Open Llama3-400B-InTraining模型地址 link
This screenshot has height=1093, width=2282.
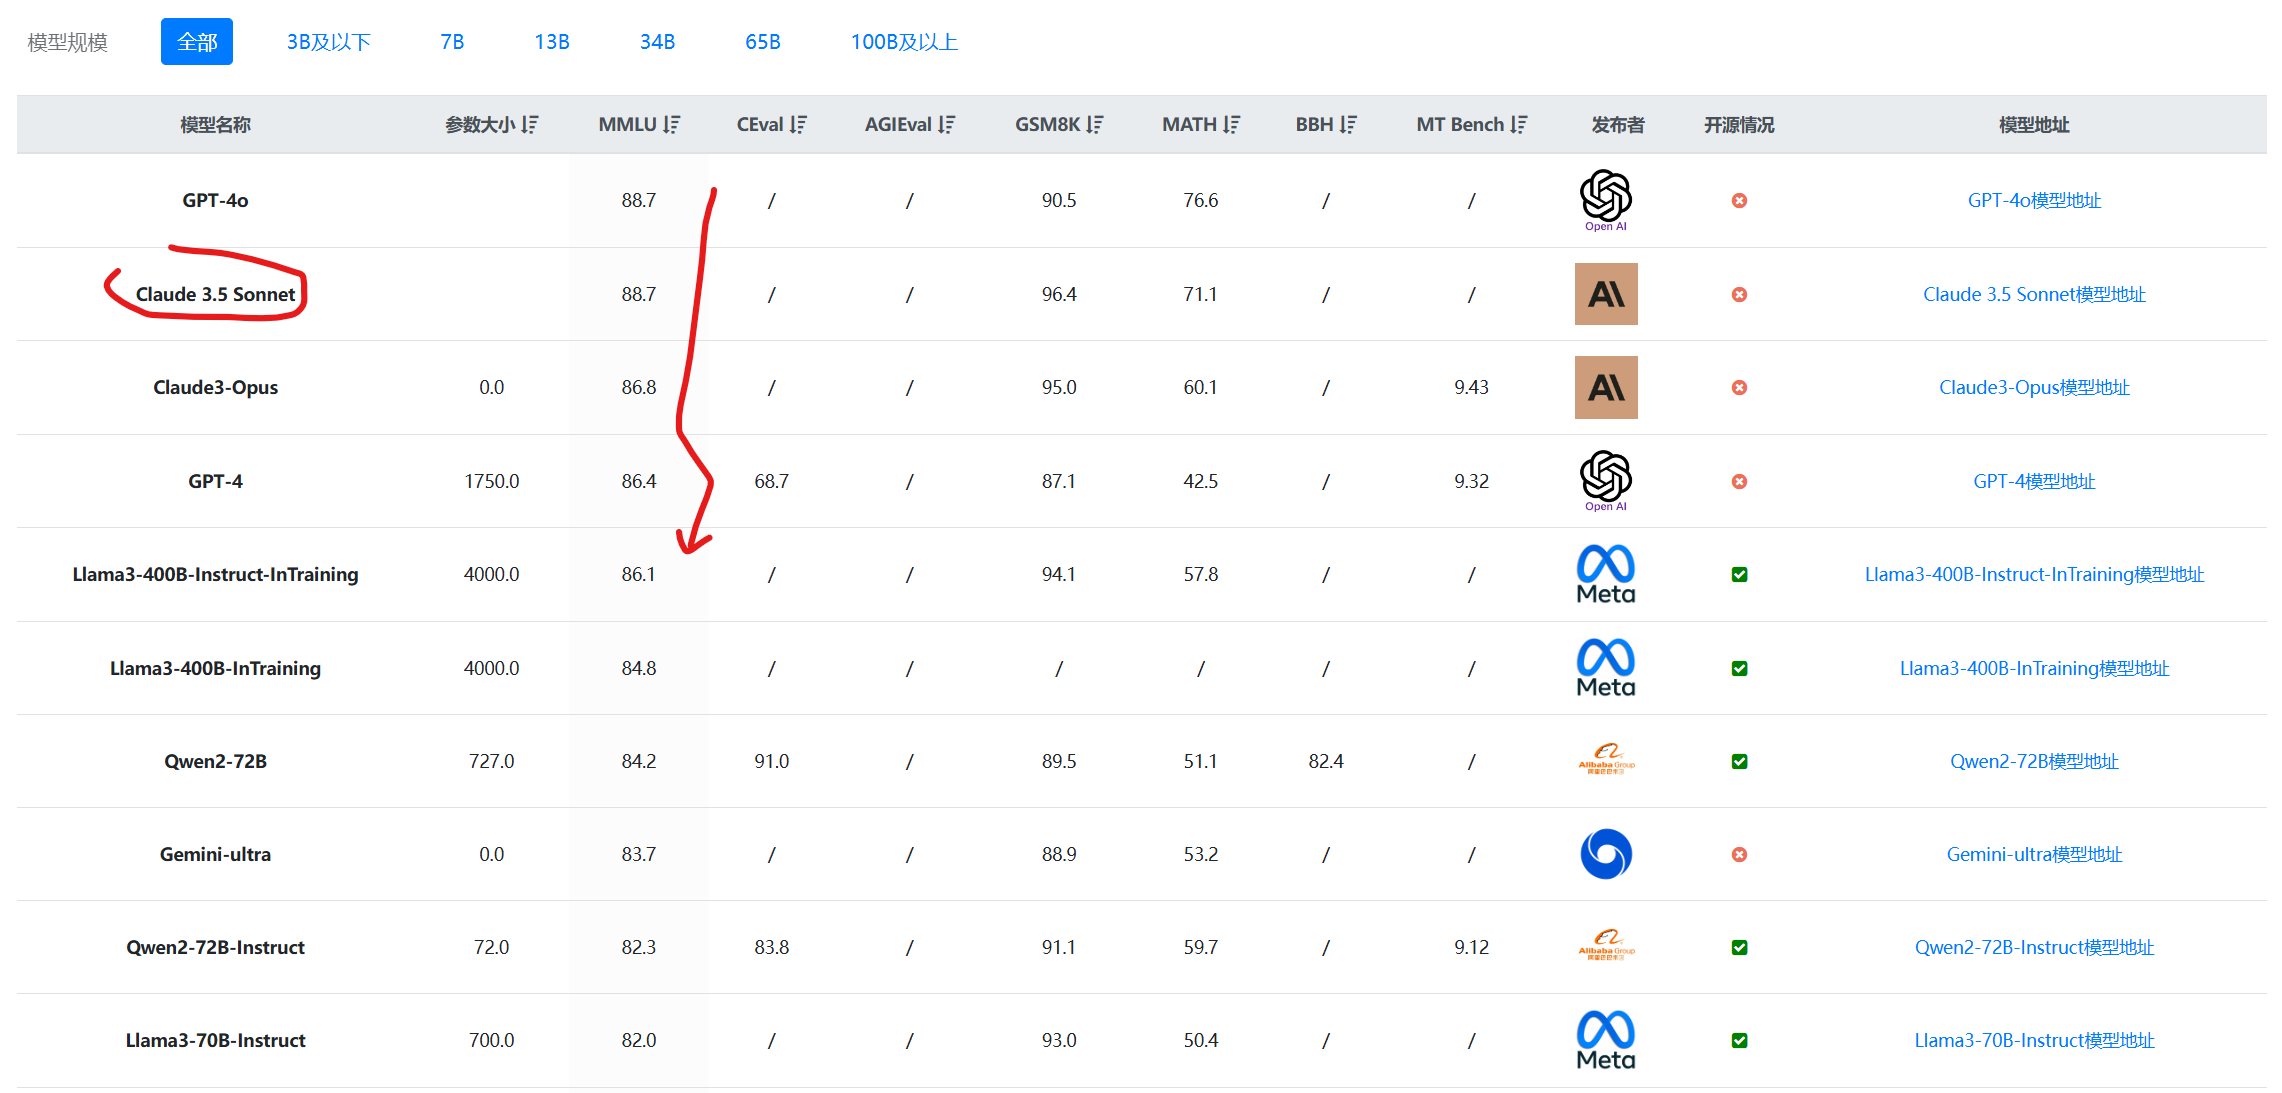click(x=2034, y=668)
